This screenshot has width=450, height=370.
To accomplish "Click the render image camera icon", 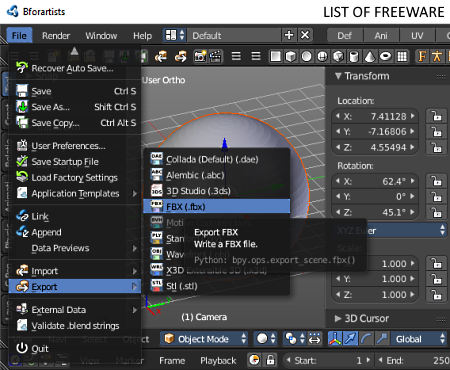I will (x=200, y=57).
